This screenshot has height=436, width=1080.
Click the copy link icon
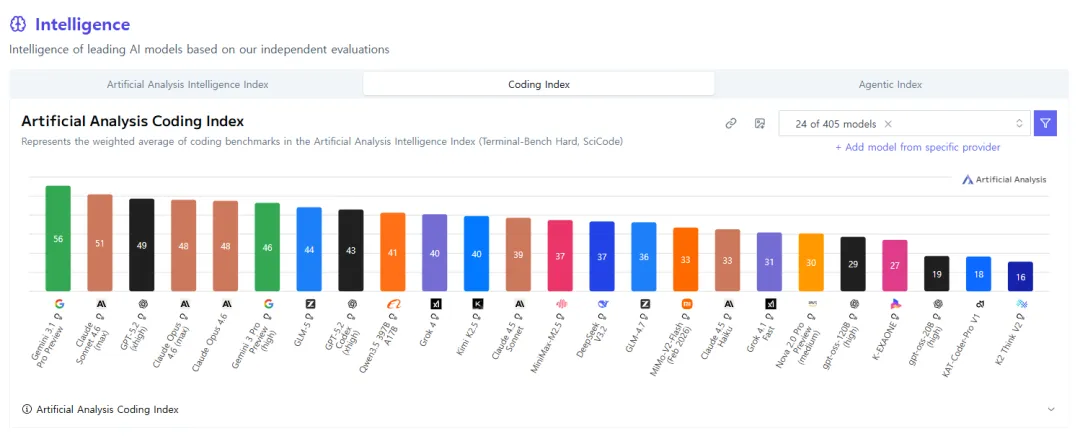click(x=731, y=123)
